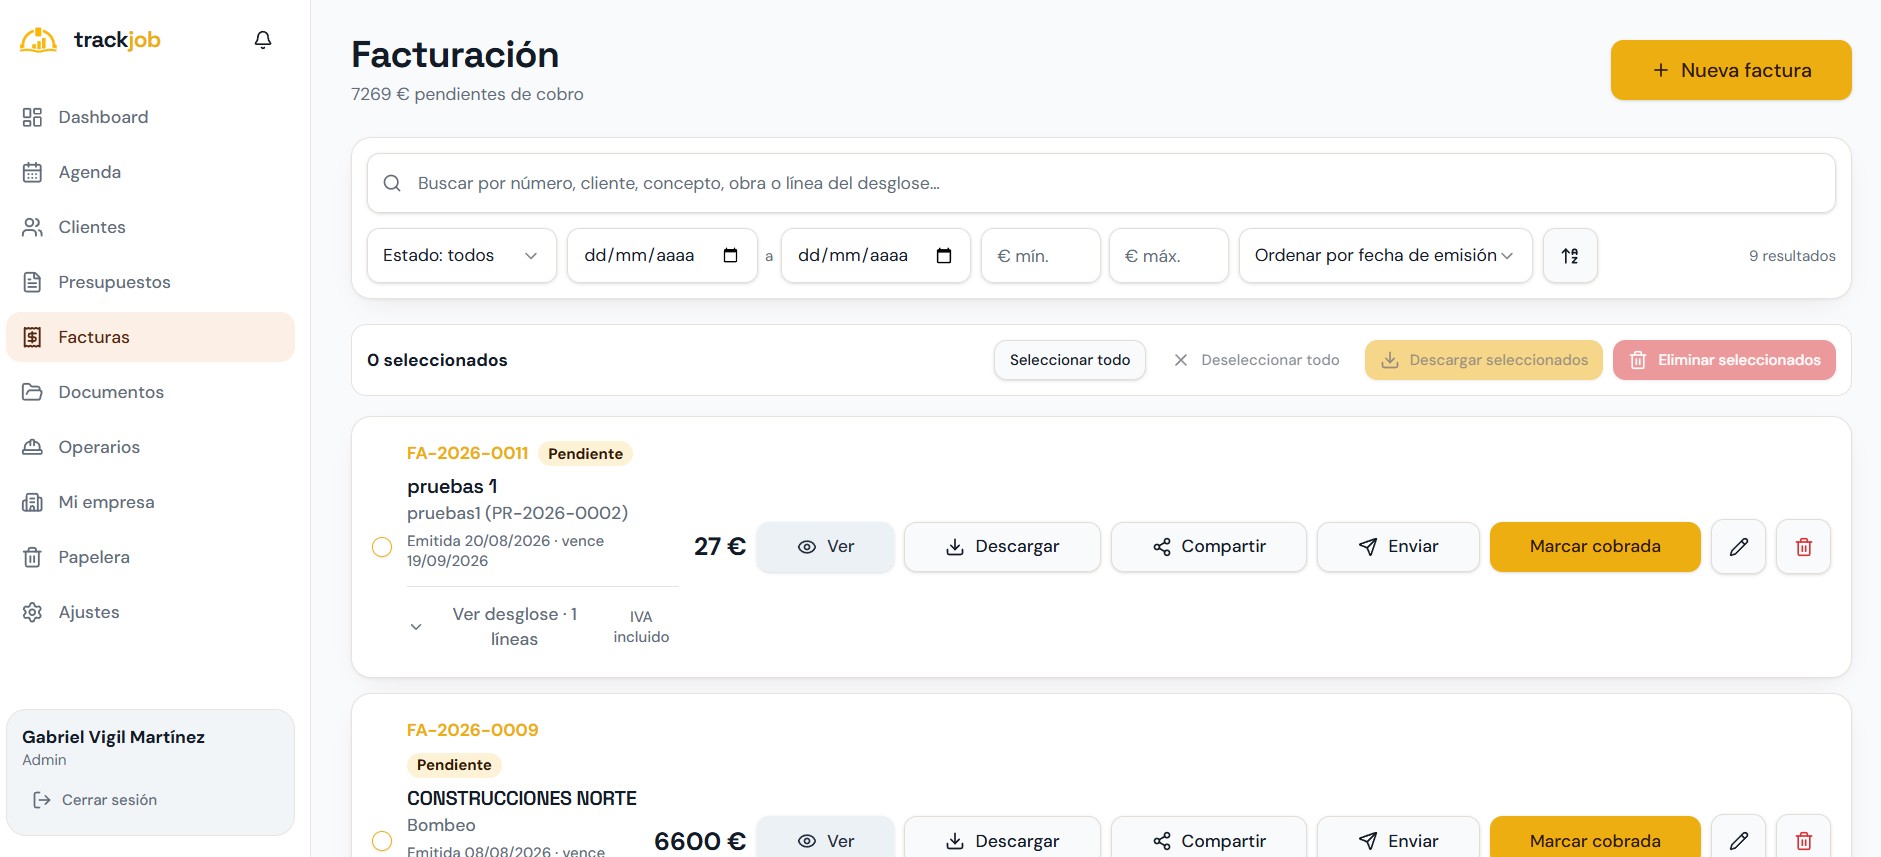This screenshot has width=1881, height=857.
Task: Click Seleccionar todo button
Action: [1069, 360]
